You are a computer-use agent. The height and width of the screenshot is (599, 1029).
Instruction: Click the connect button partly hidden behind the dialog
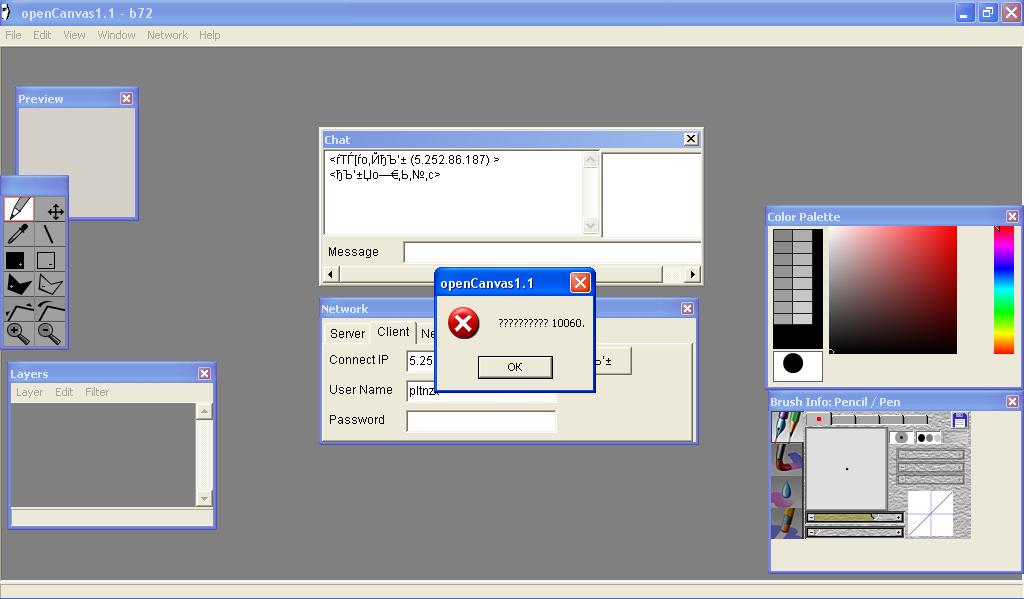tap(613, 361)
